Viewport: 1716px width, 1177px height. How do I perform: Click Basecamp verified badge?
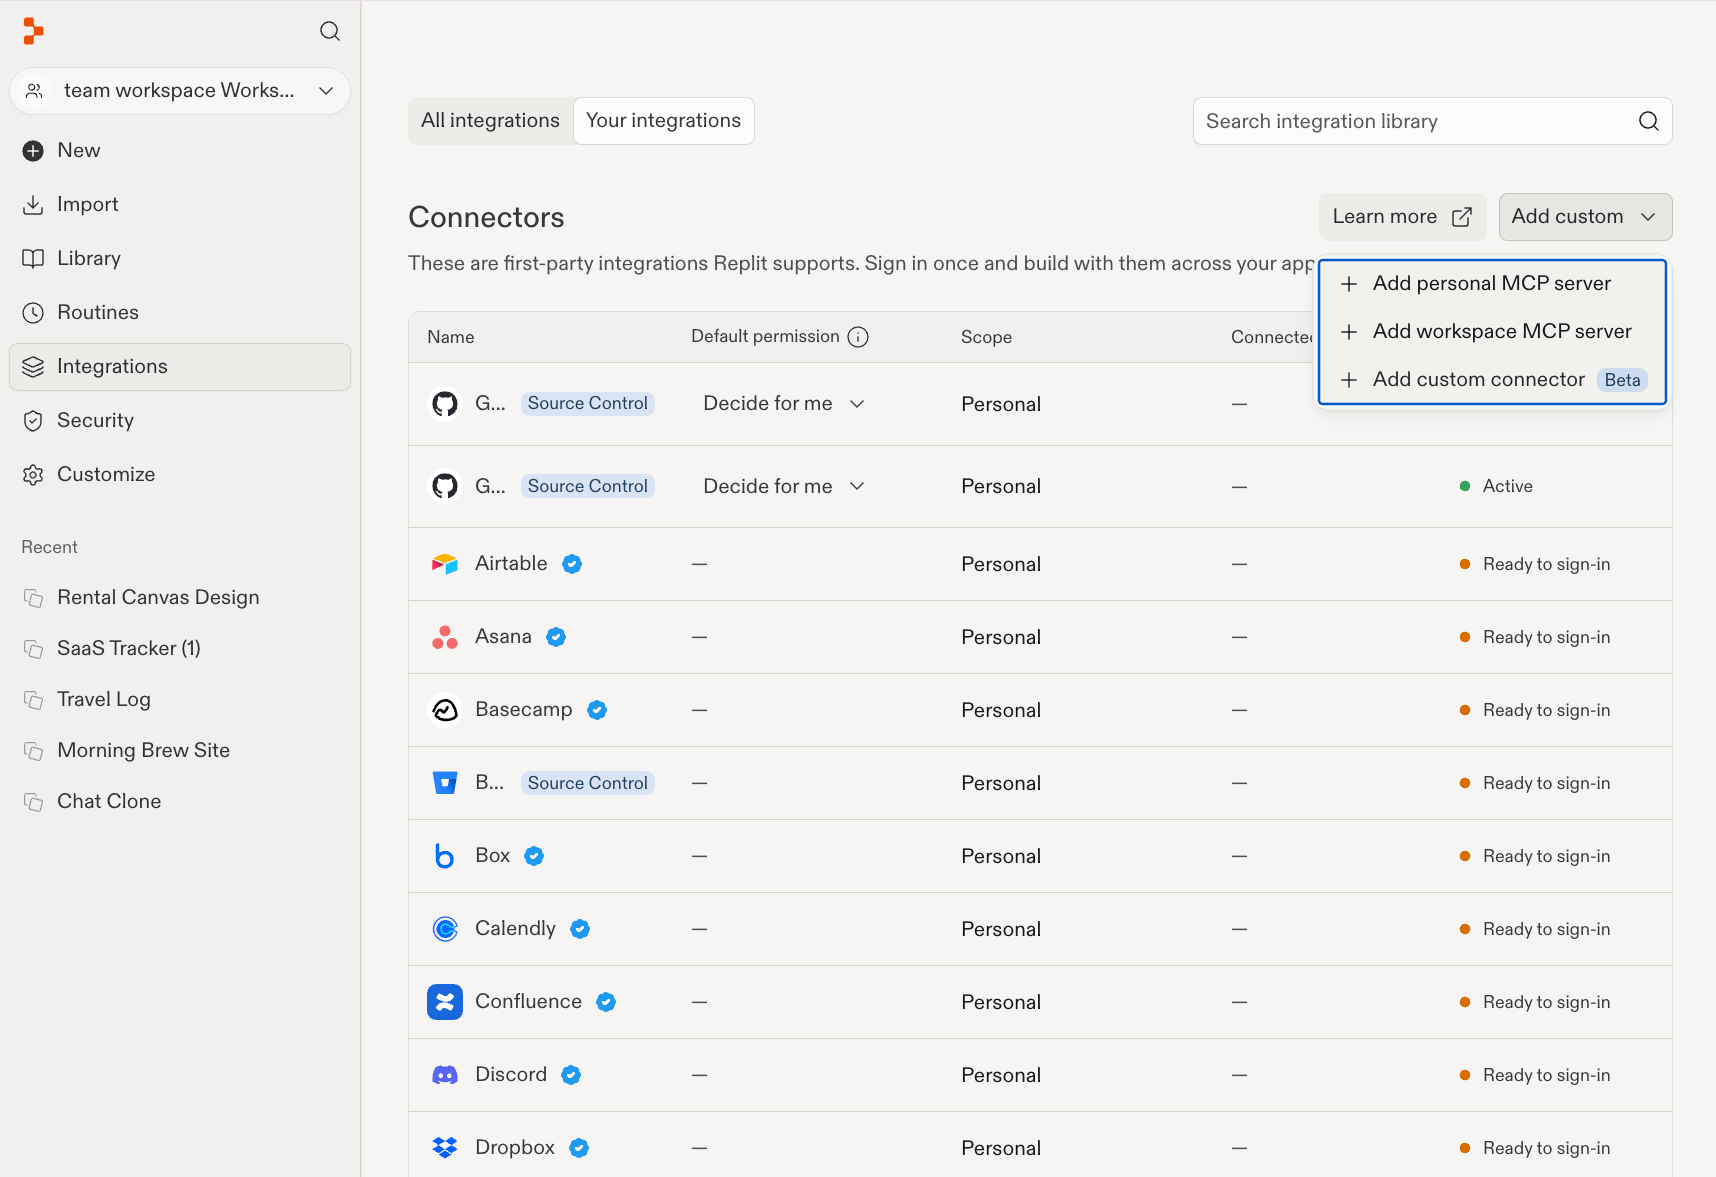click(x=597, y=710)
